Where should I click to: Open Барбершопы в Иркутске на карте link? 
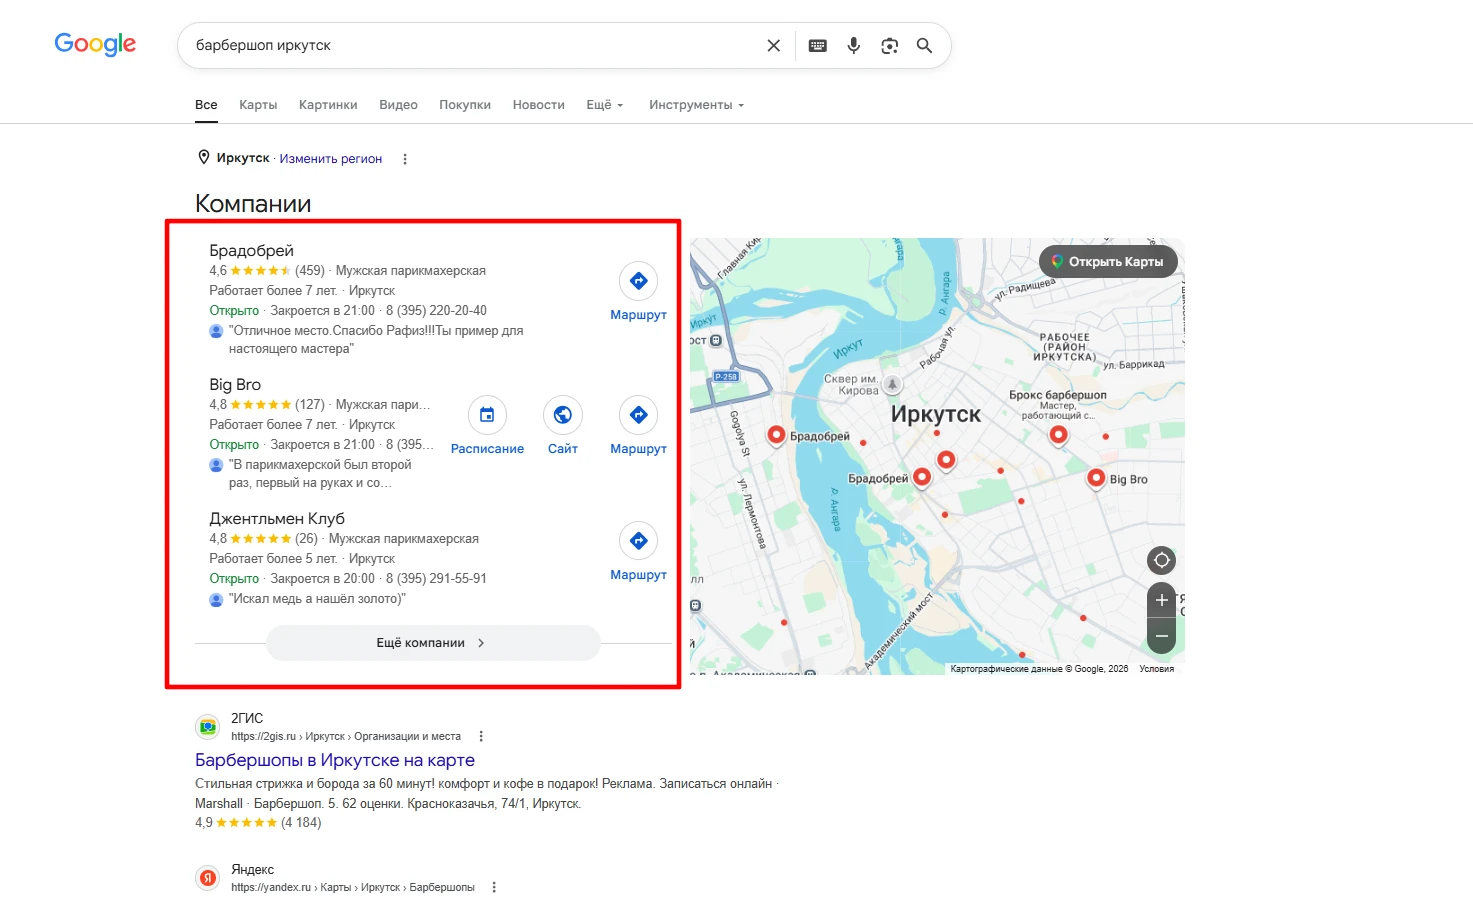pyautogui.click(x=335, y=760)
